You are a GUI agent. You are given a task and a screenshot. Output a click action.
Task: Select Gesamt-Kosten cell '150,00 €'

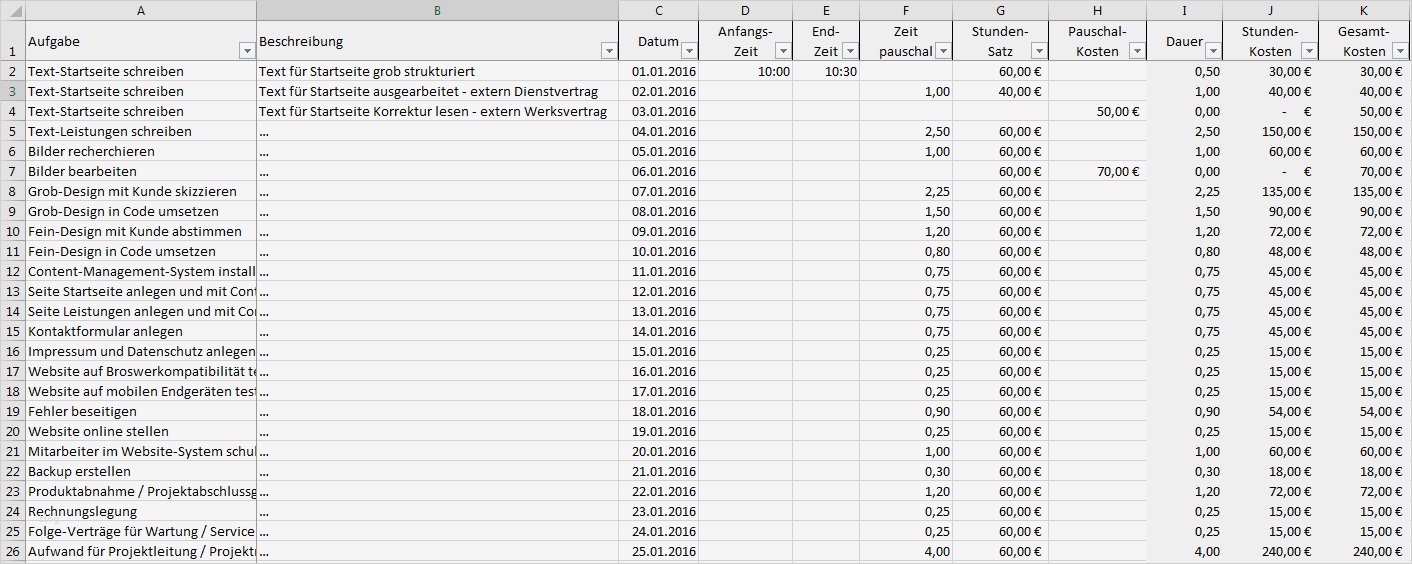coord(1365,131)
